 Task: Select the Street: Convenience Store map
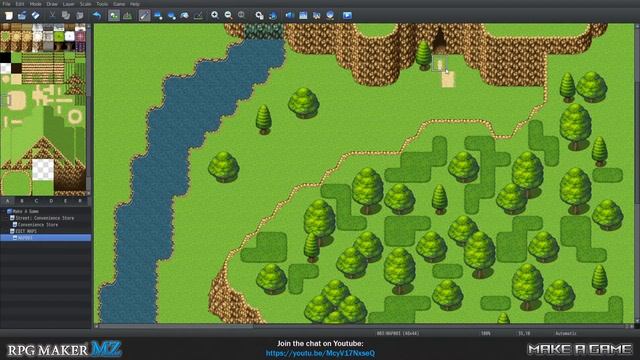point(45,218)
